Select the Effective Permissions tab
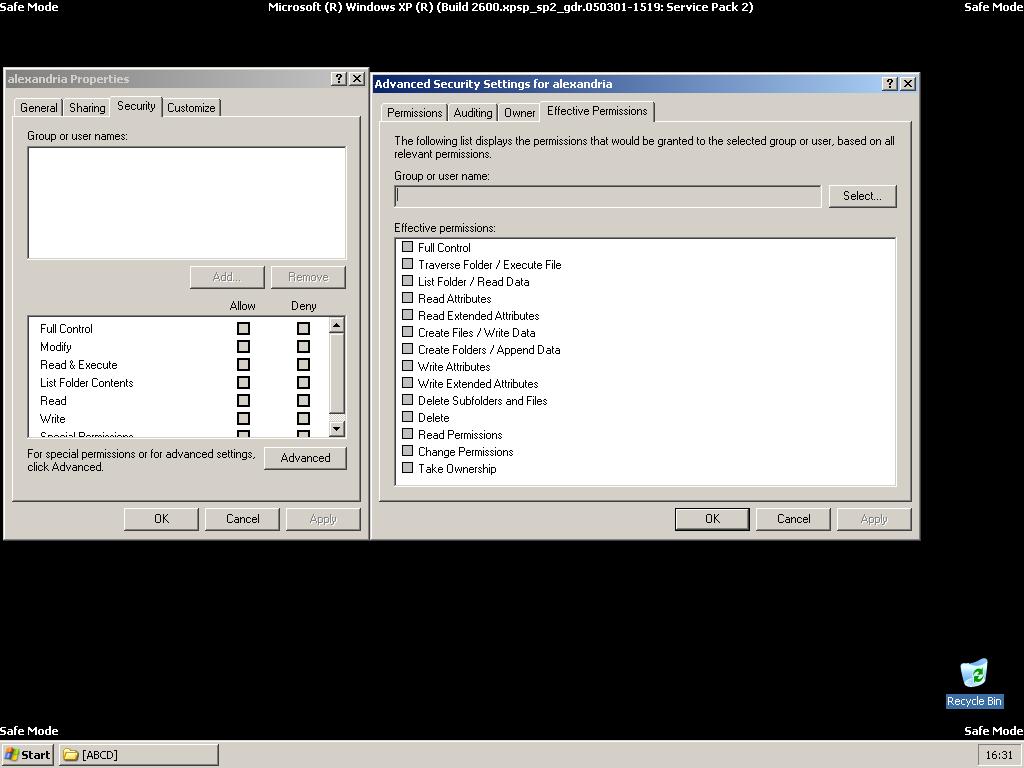Screen dimensions: 1024x768 click(x=597, y=111)
